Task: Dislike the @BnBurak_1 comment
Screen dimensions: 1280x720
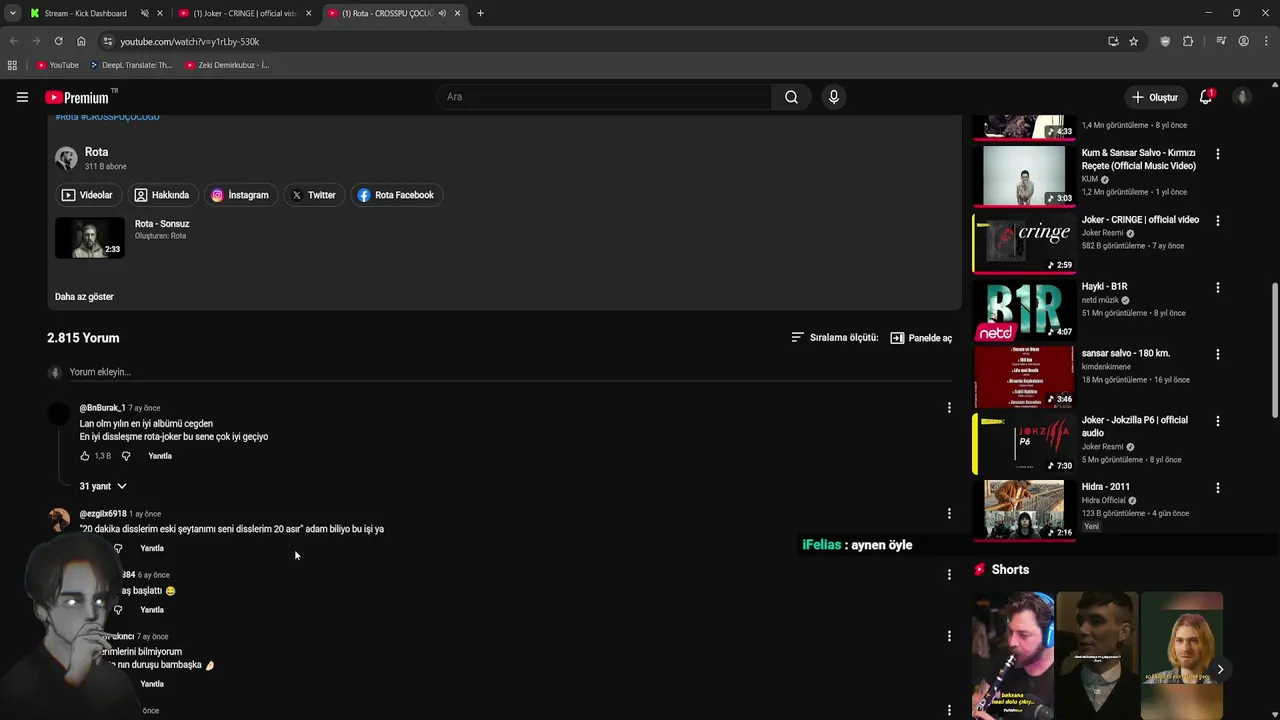Action: pyautogui.click(x=126, y=456)
